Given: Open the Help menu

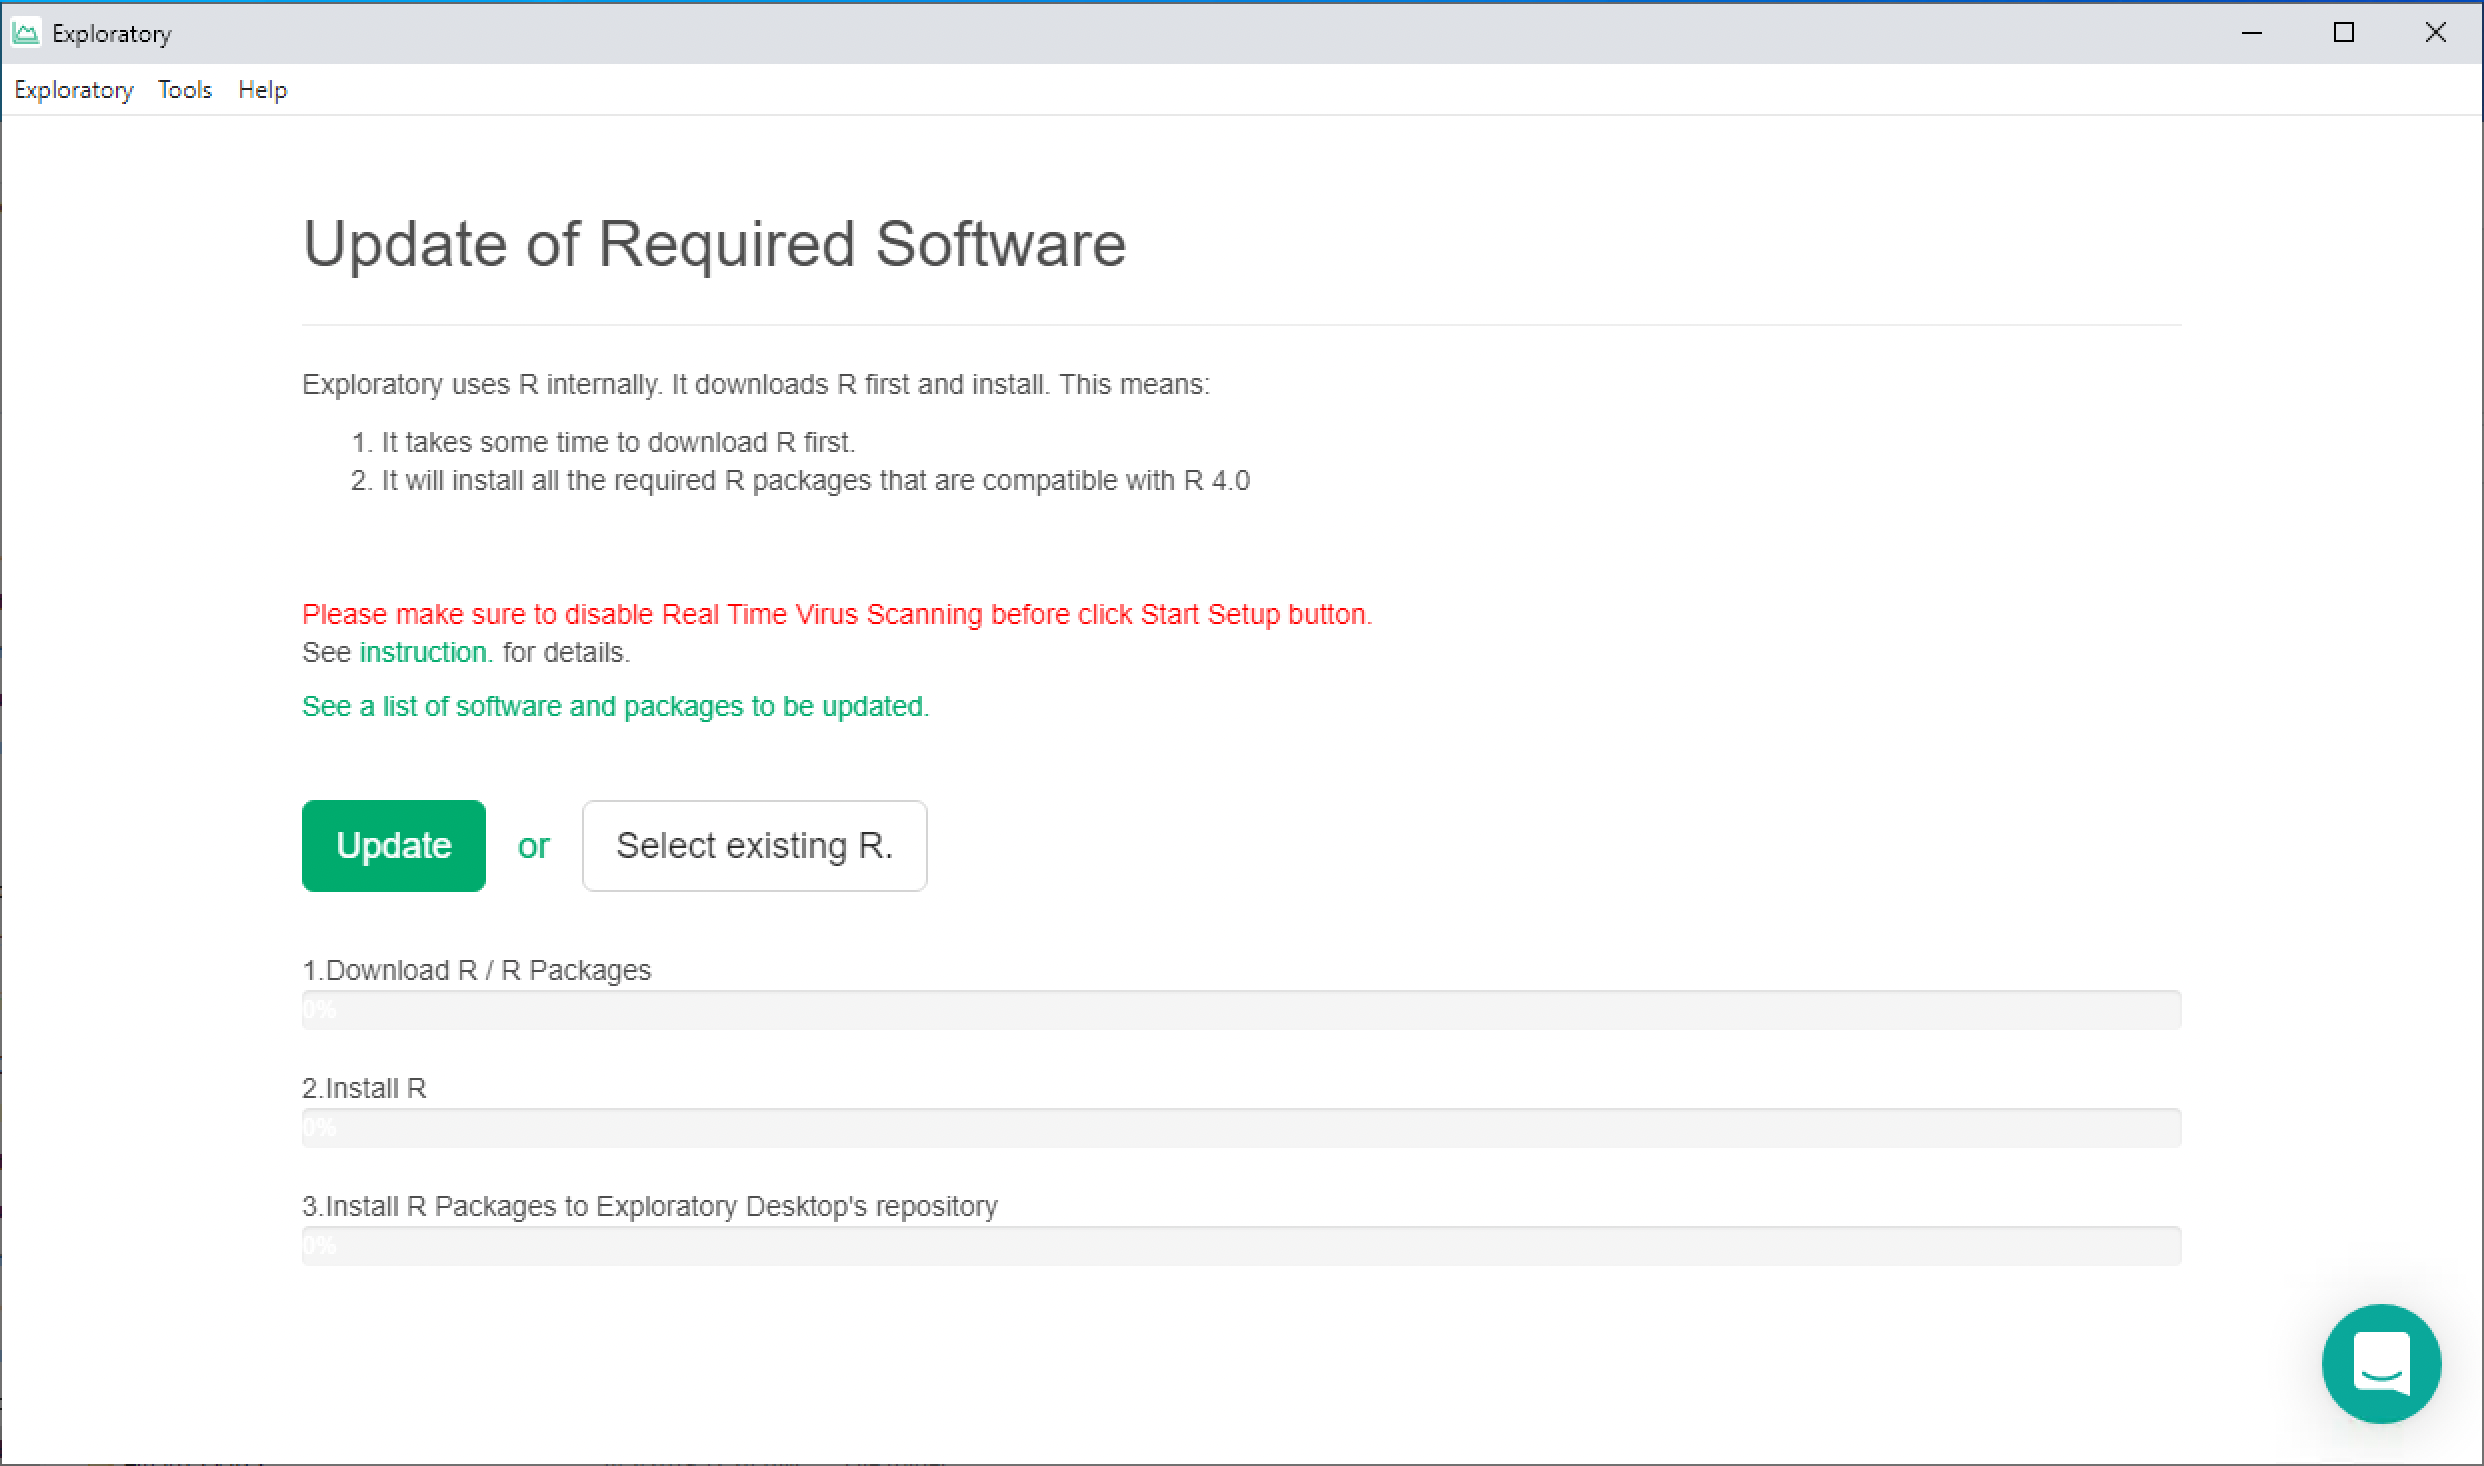Looking at the screenshot, I should [262, 90].
